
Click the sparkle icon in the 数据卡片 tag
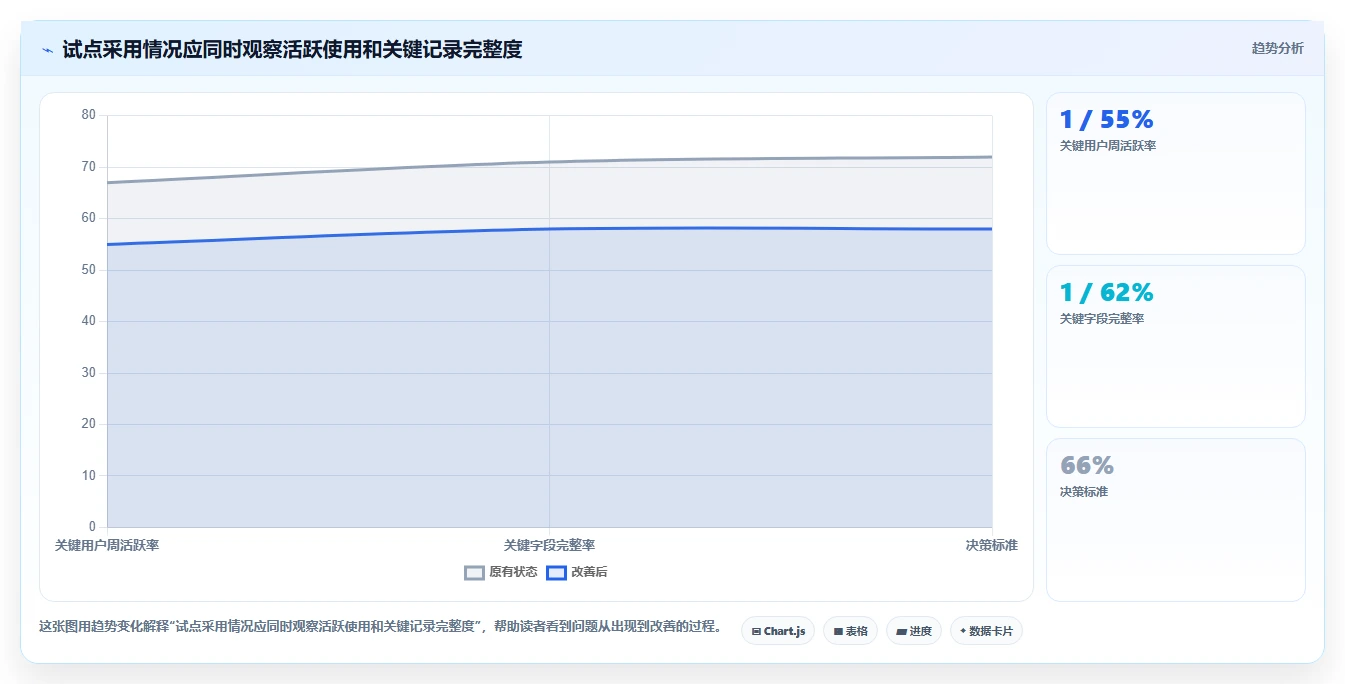[963, 631]
